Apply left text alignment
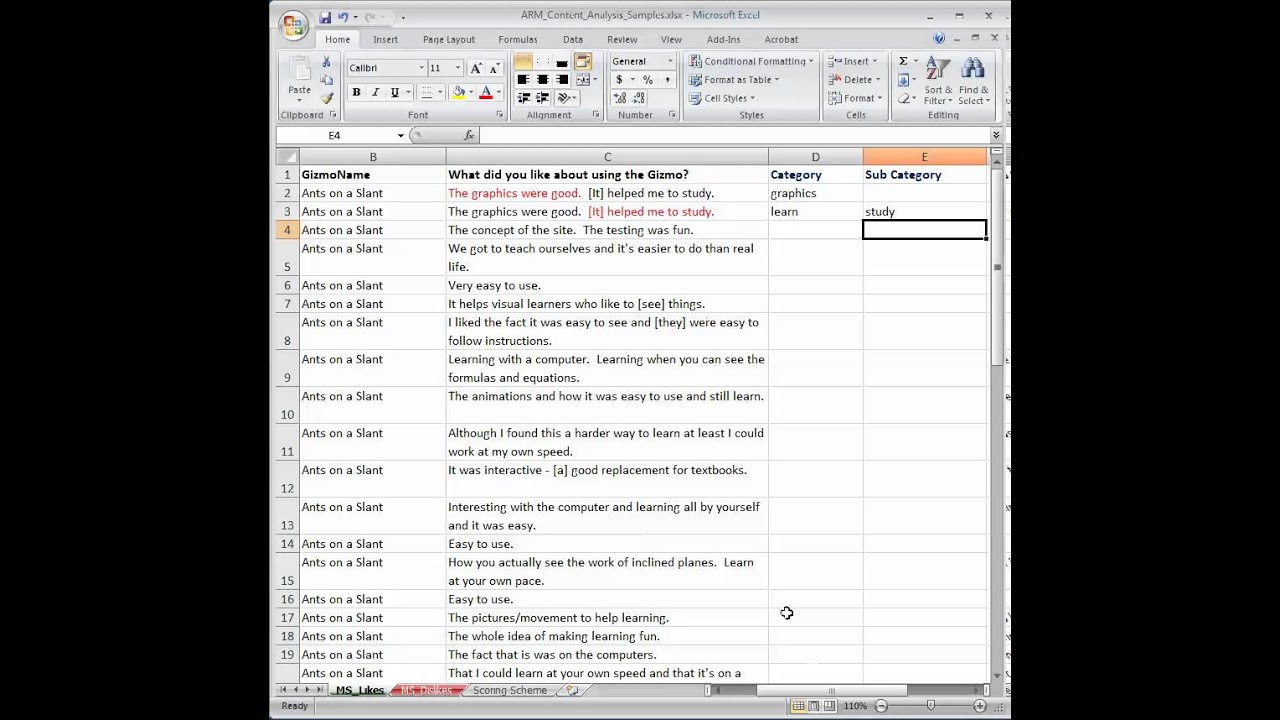The width and height of the screenshot is (1280, 720). click(x=523, y=80)
